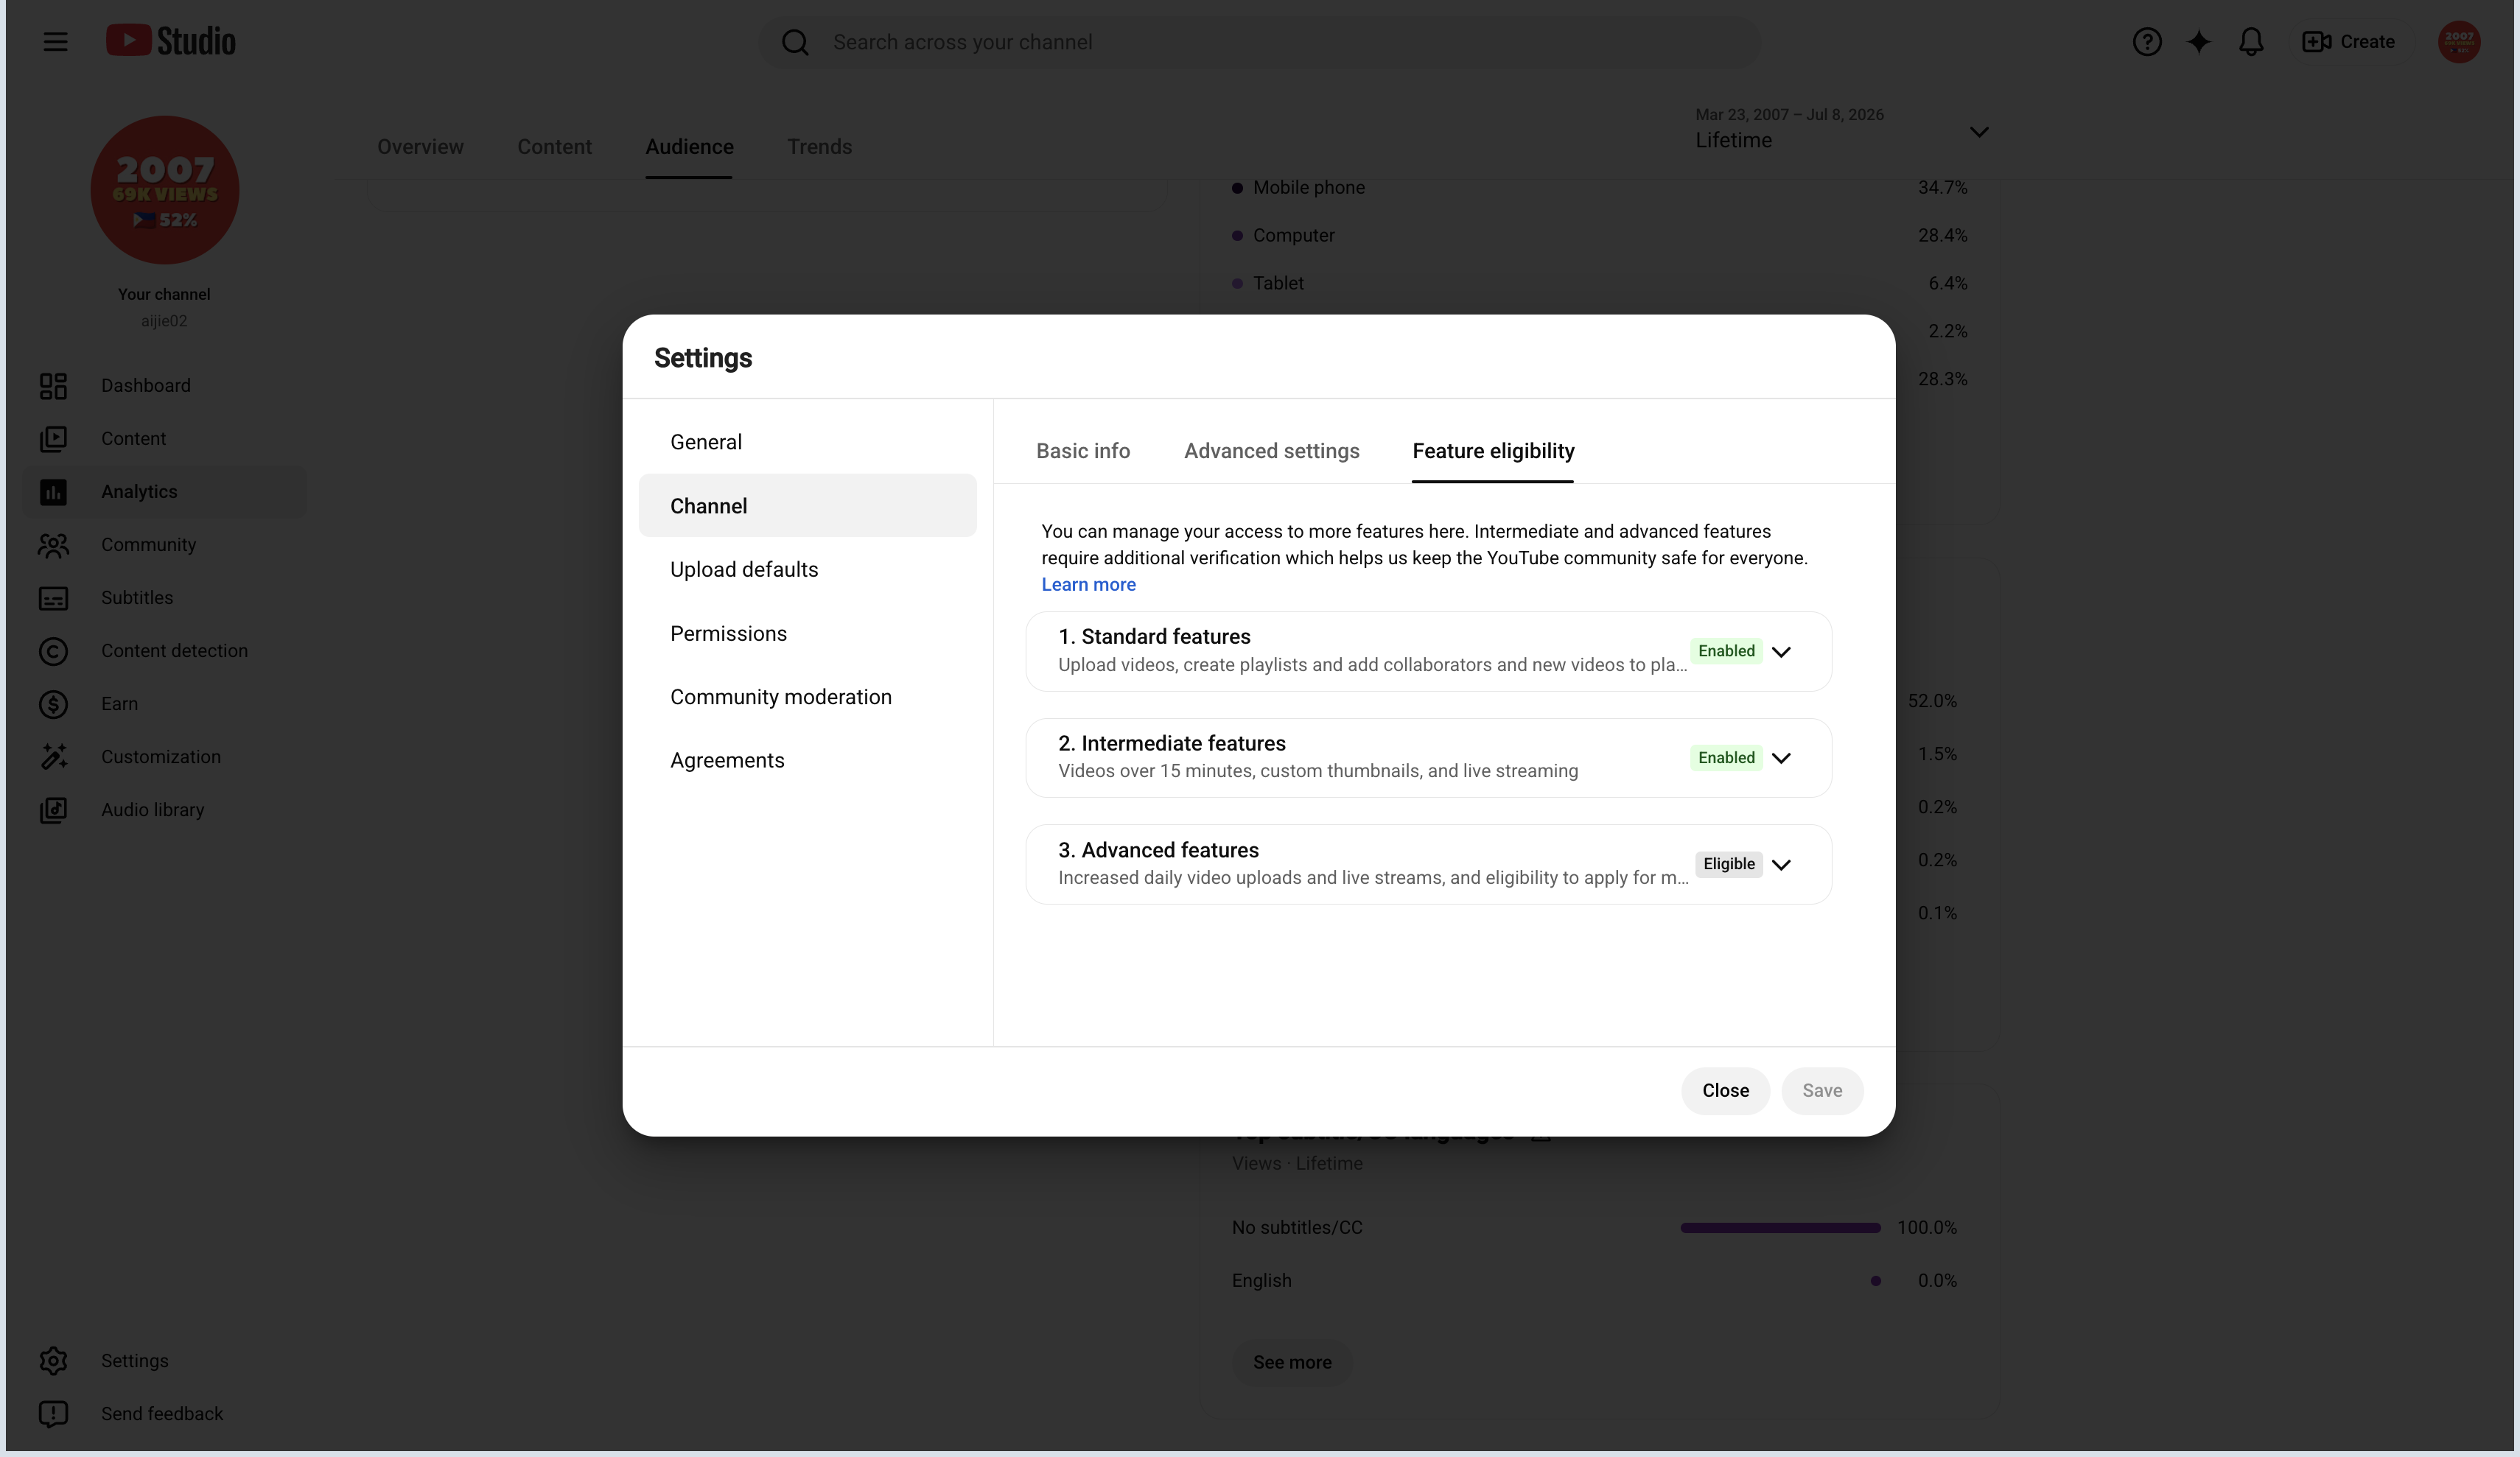Expand the Advanced features chevron
The width and height of the screenshot is (2520, 1457).
tap(1781, 864)
